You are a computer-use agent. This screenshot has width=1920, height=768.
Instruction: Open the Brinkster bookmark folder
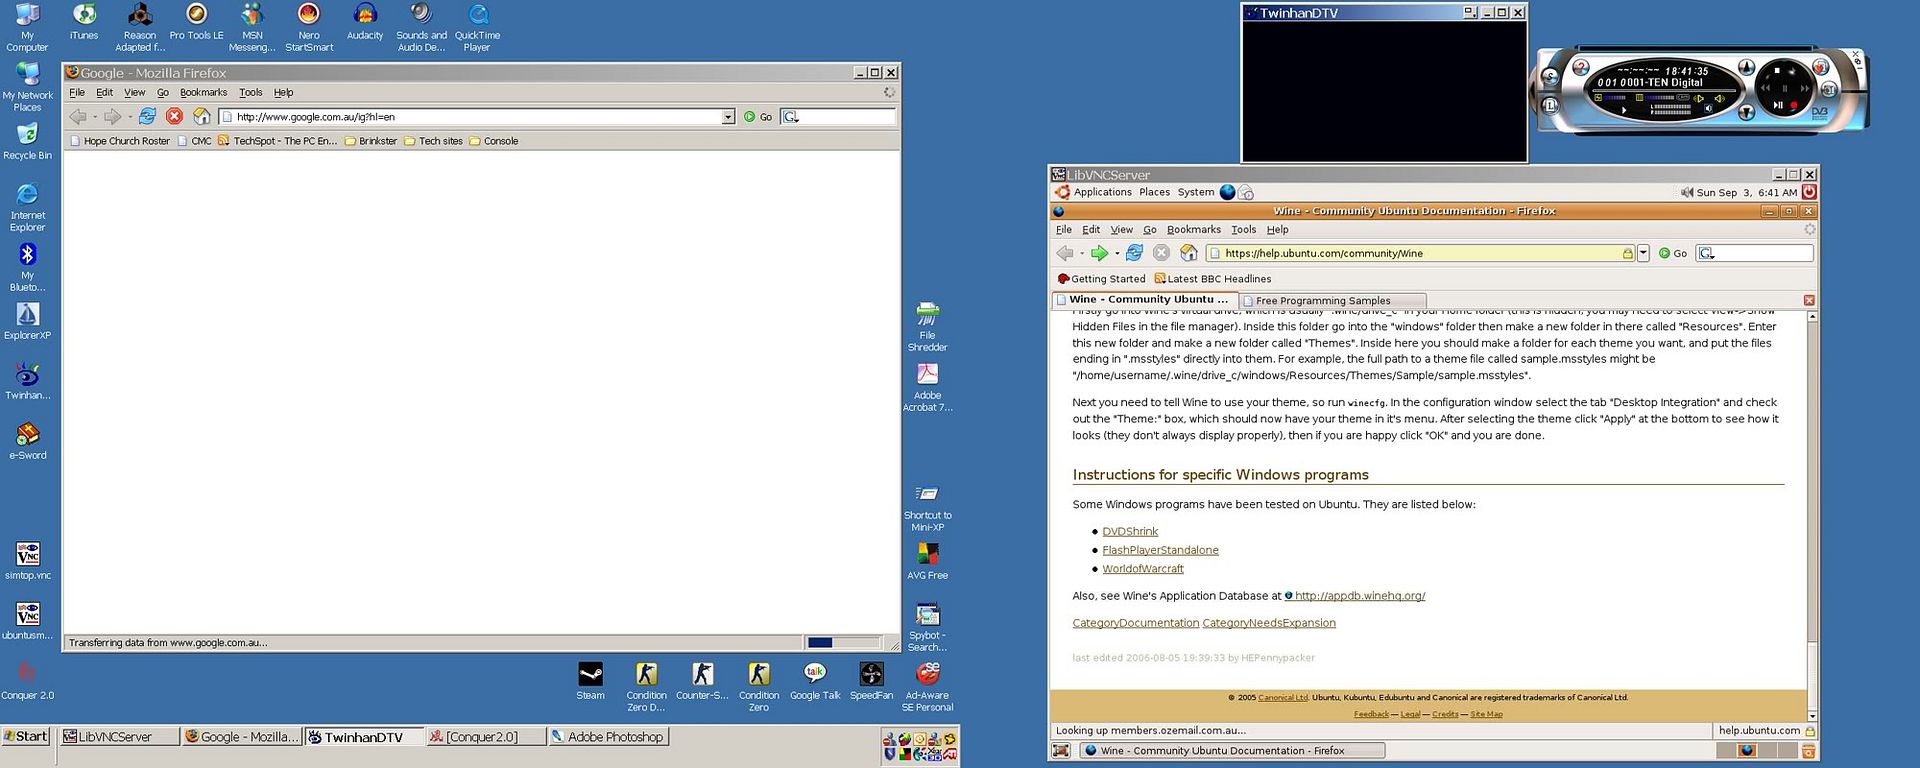coord(370,141)
